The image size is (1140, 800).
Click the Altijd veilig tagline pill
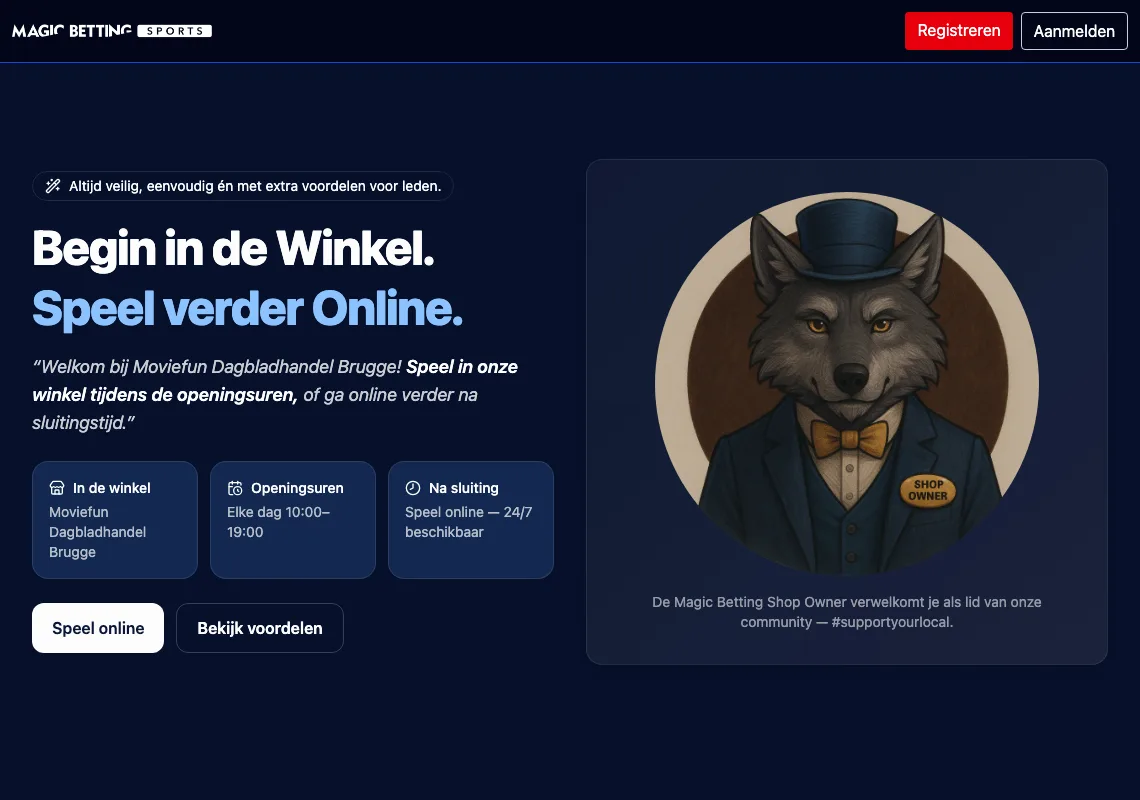pyautogui.click(x=243, y=186)
